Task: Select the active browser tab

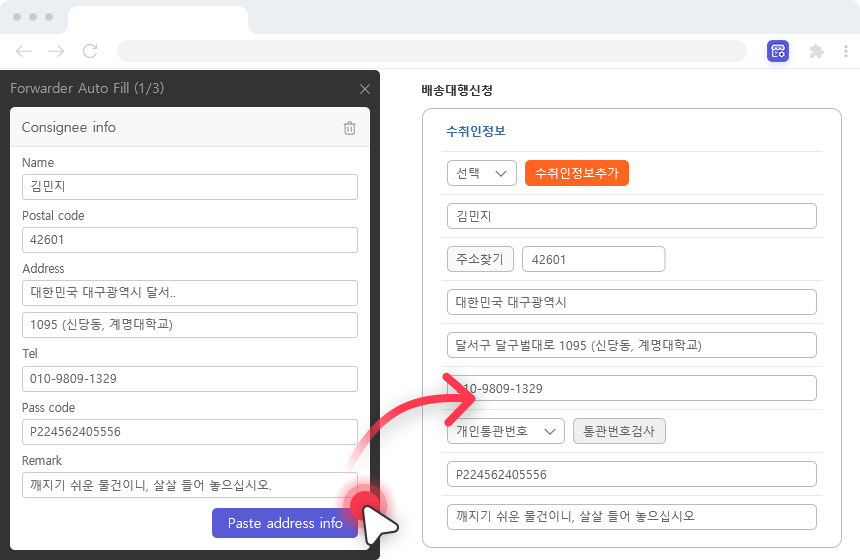Action: click(x=158, y=19)
